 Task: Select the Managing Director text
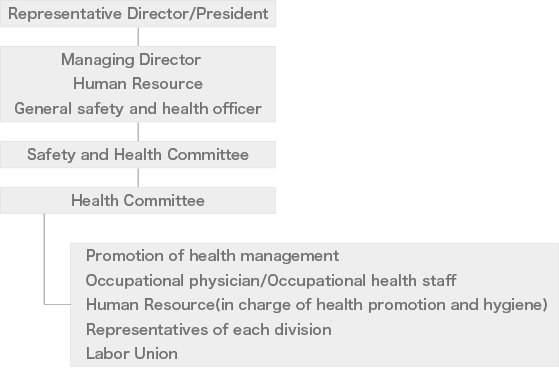point(131,60)
